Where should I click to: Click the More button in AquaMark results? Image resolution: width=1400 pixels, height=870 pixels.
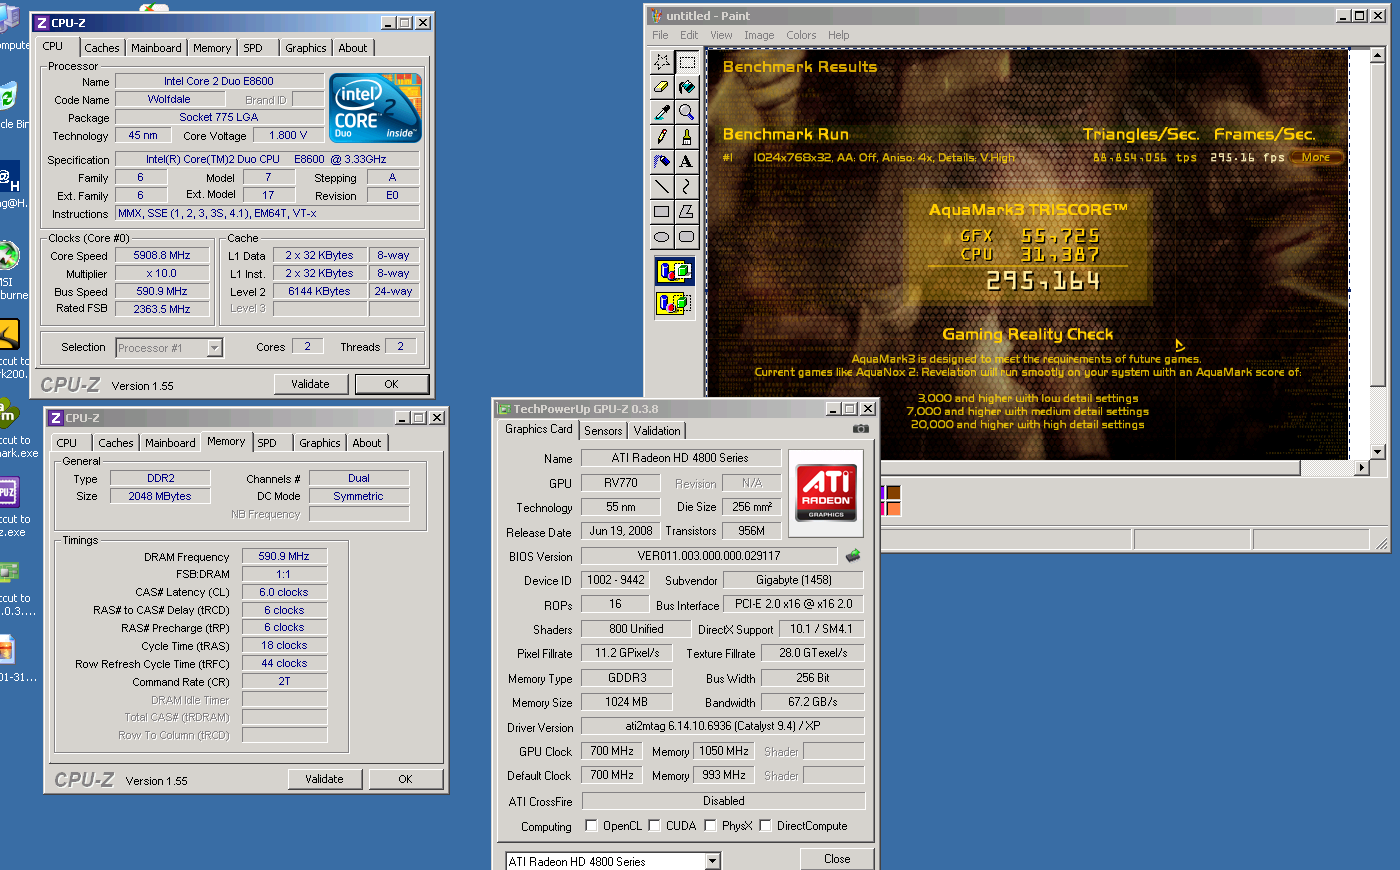tap(1316, 157)
